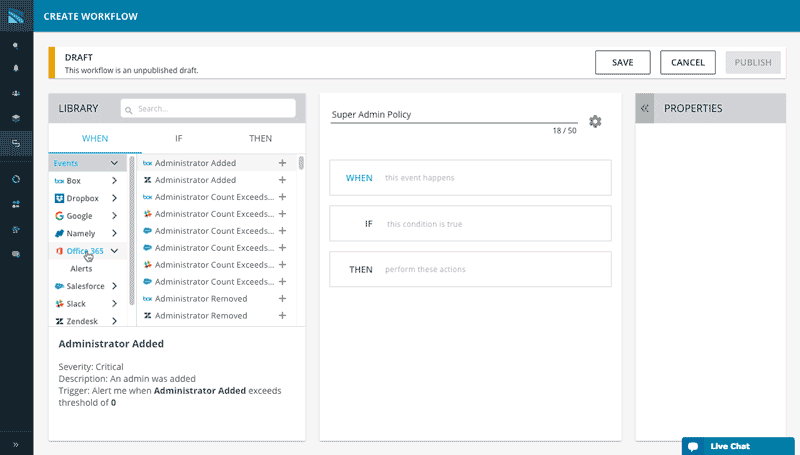Expand the Dropbox events category
This screenshot has height=455, width=800.
coord(115,198)
